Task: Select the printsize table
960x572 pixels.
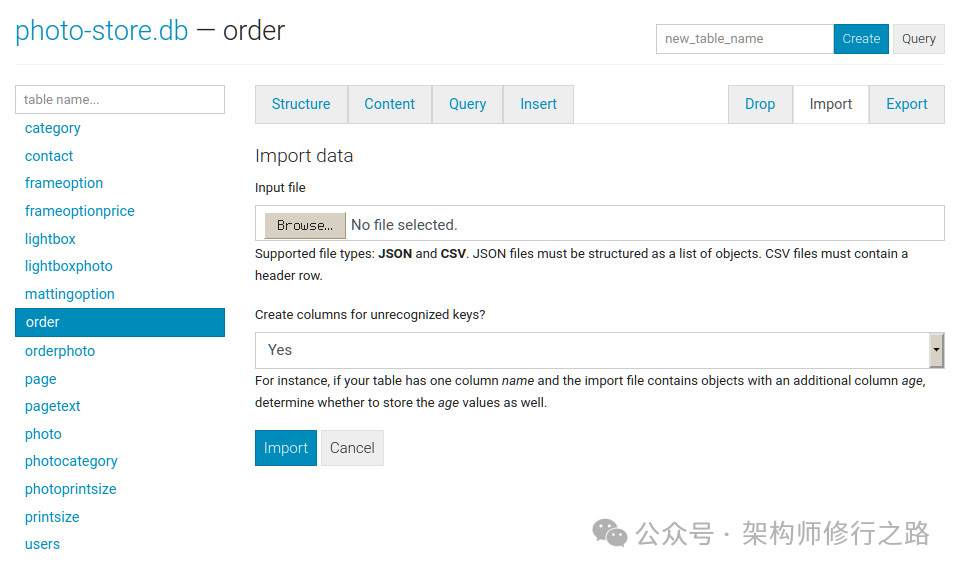Action: [x=52, y=517]
